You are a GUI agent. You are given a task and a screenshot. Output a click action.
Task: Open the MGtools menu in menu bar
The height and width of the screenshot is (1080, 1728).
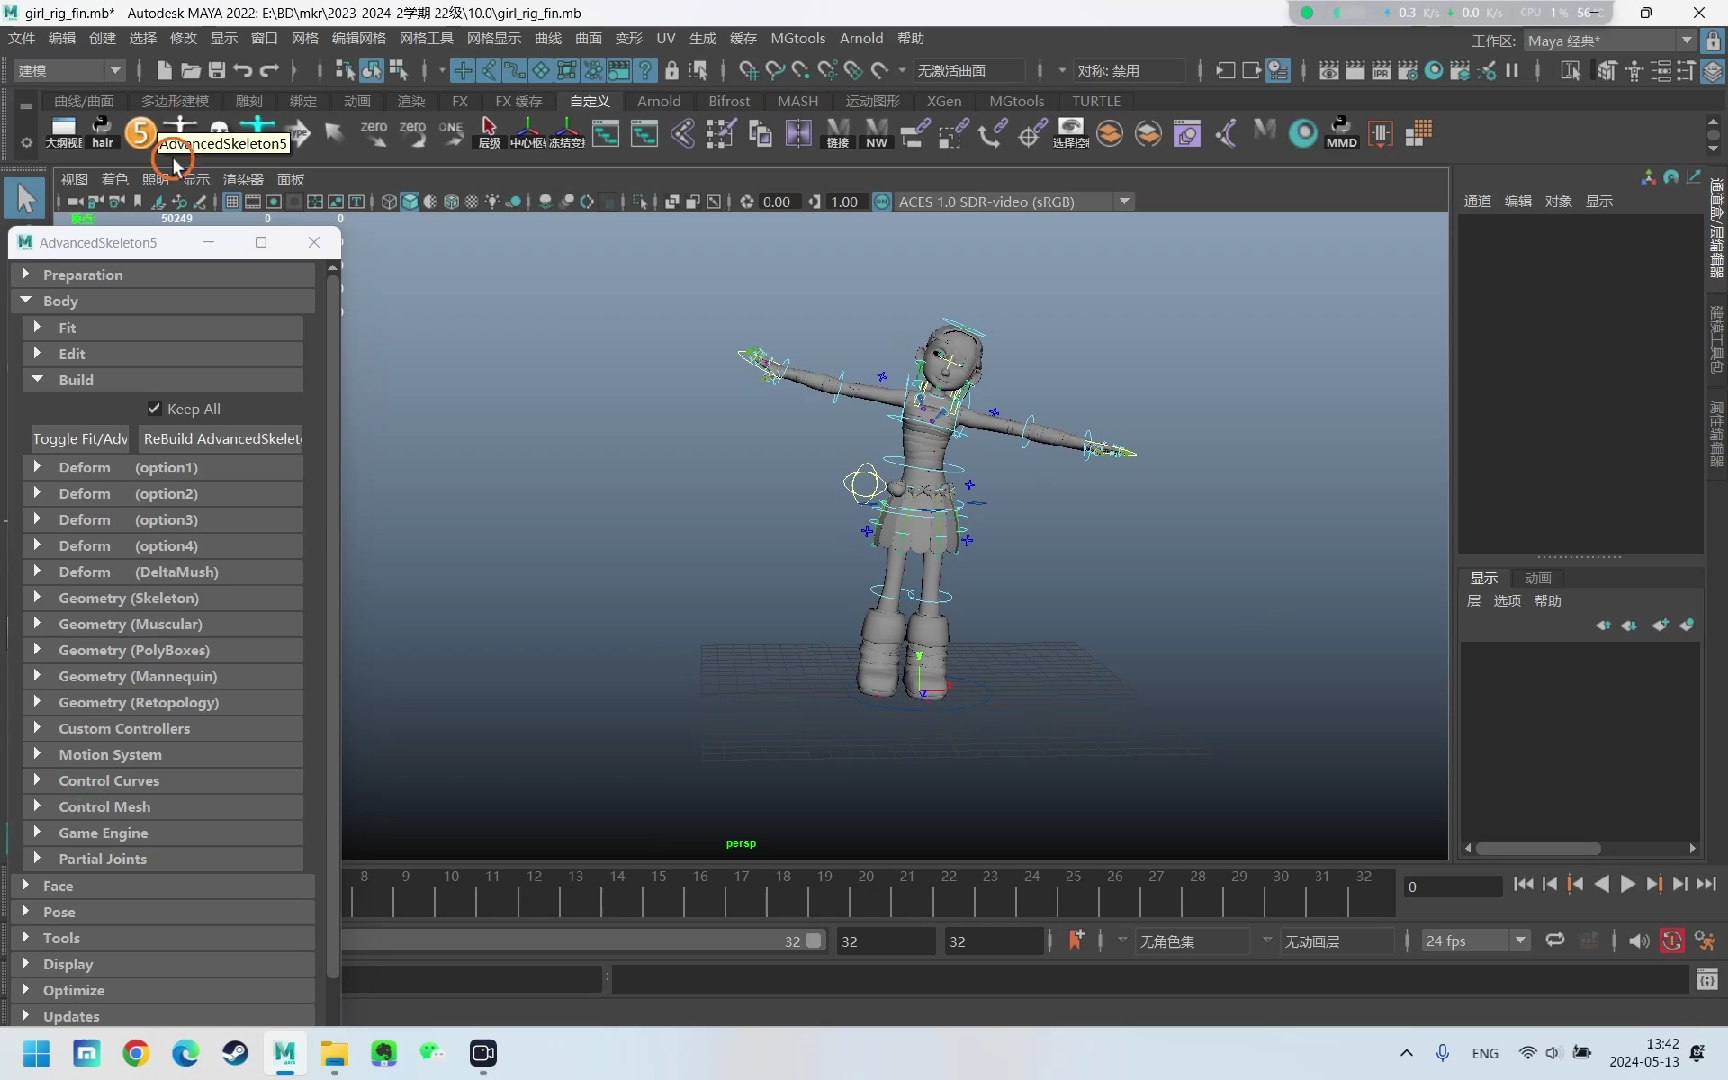point(797,38)
